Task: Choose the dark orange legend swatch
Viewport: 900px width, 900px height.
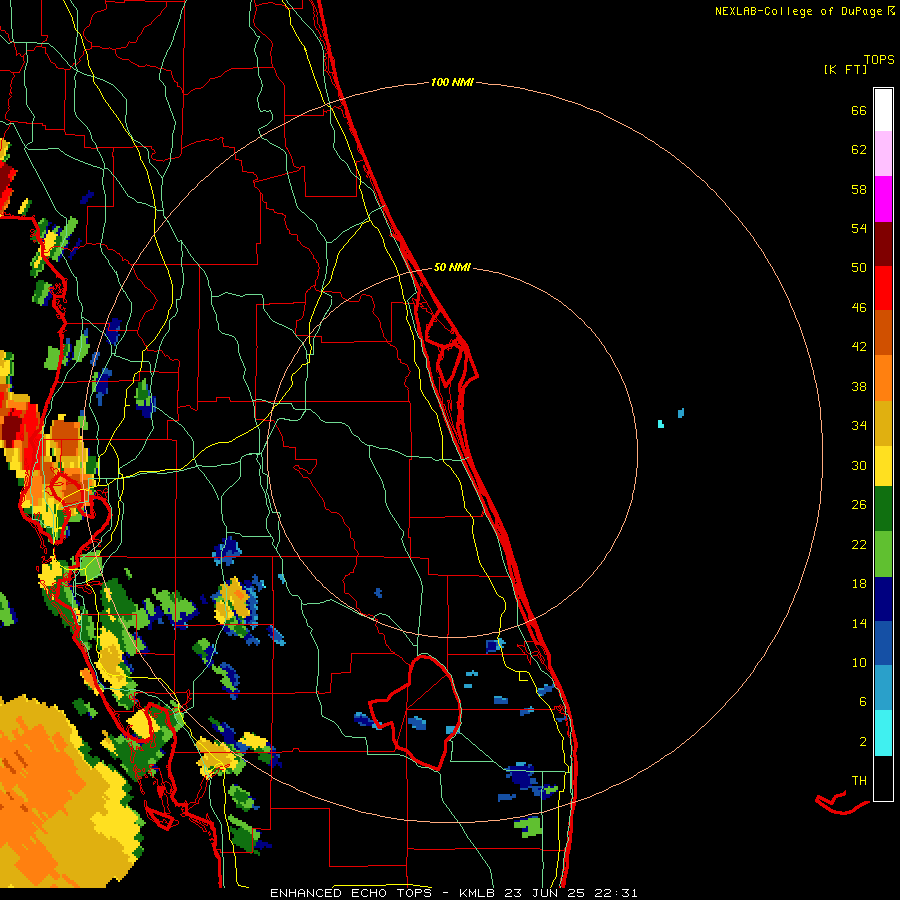Action: (x=883, y=332)
